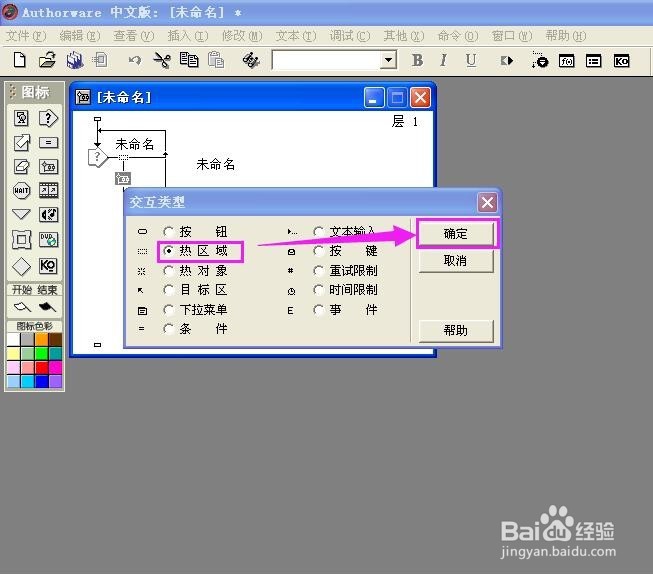Open the Knowledge Objects toolbar icon
The width and height of the screenshot is (653, 575).
pyautogui.click(x=621, y=61)
